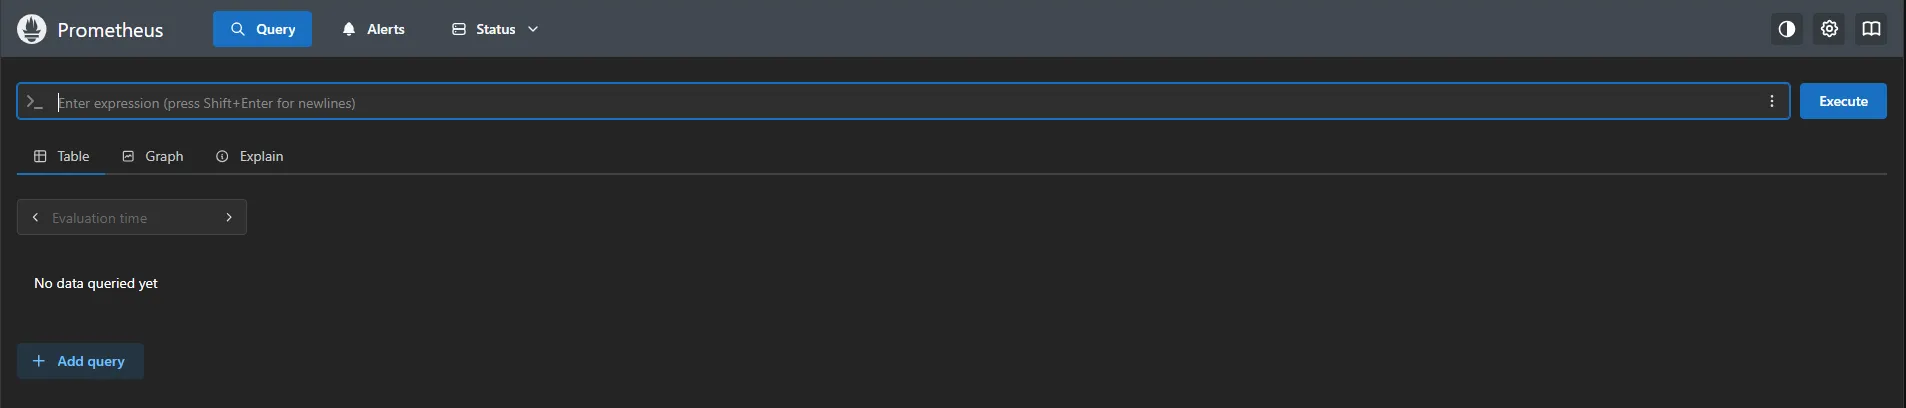This screenshot has width=1906, height=408.
Task: Open the settings gear icon
Action: tap(1829, 29)
